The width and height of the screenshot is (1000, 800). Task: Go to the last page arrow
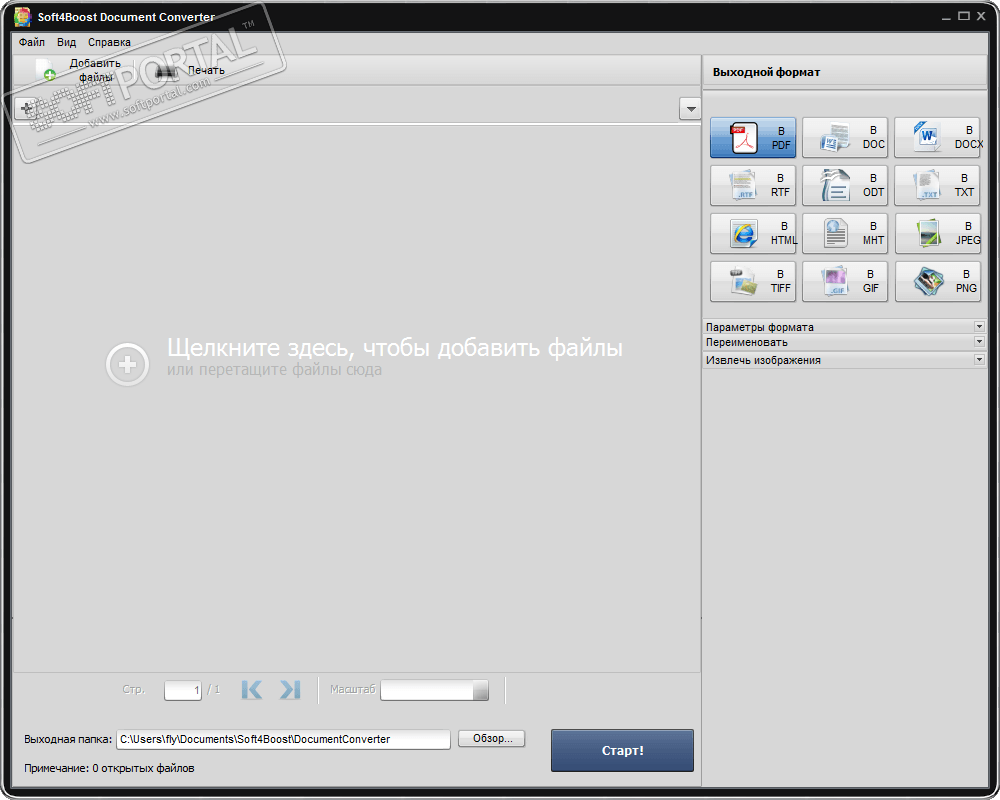[290, 690]
